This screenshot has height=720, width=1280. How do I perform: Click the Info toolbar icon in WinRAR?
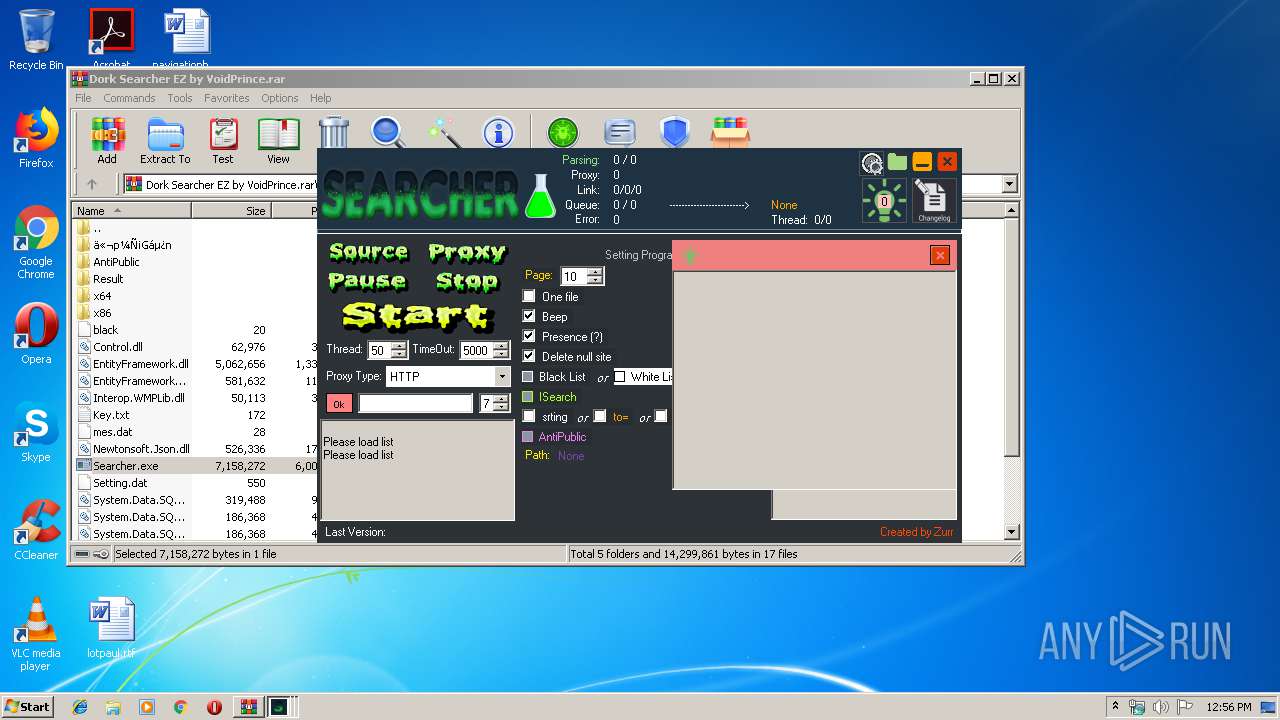coord(498,132)
